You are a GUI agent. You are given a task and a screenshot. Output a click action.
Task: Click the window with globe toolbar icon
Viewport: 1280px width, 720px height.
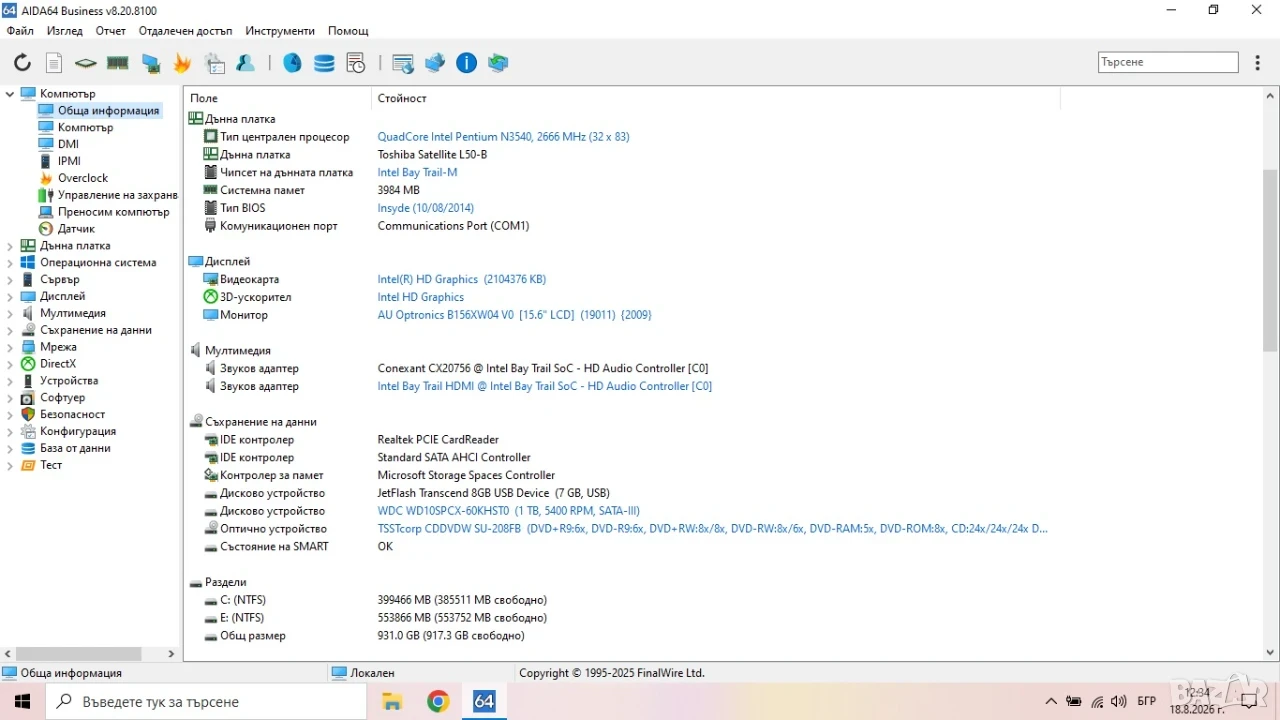click(403, 63)
